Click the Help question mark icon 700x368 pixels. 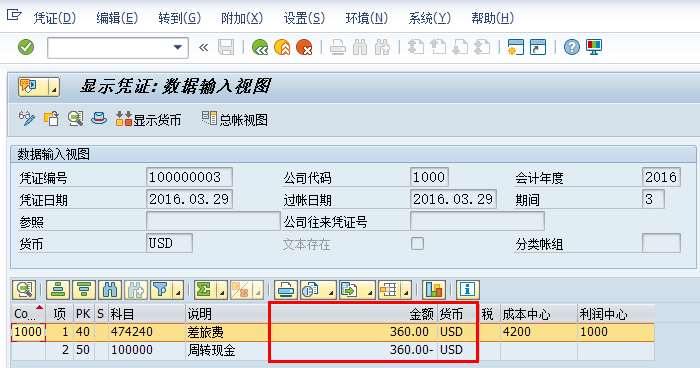571,47
